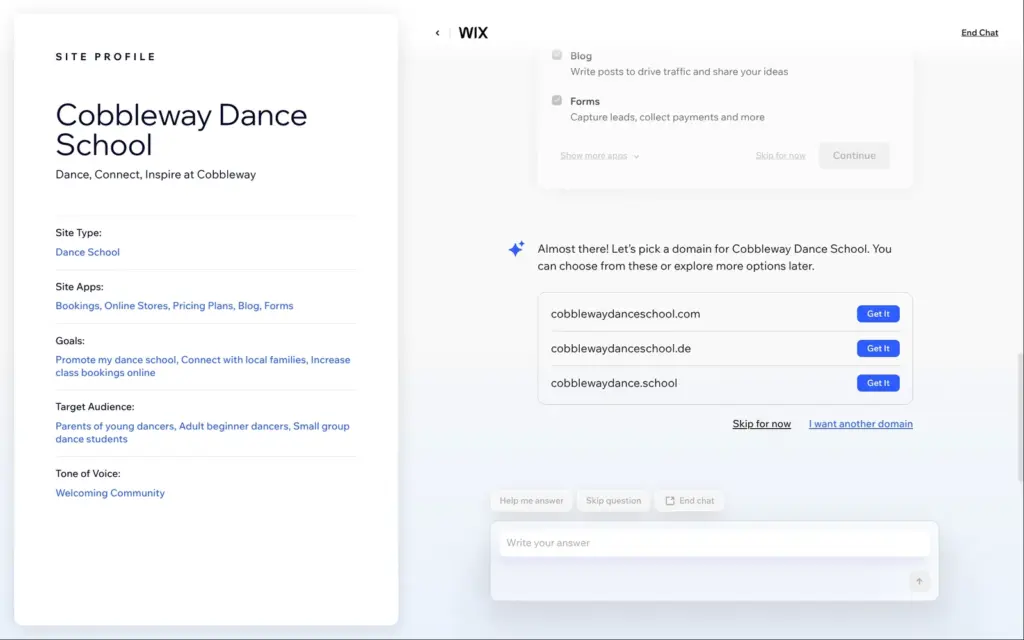Focus the Write your answer field
The image size is (1024, 640).
(714, 543)
